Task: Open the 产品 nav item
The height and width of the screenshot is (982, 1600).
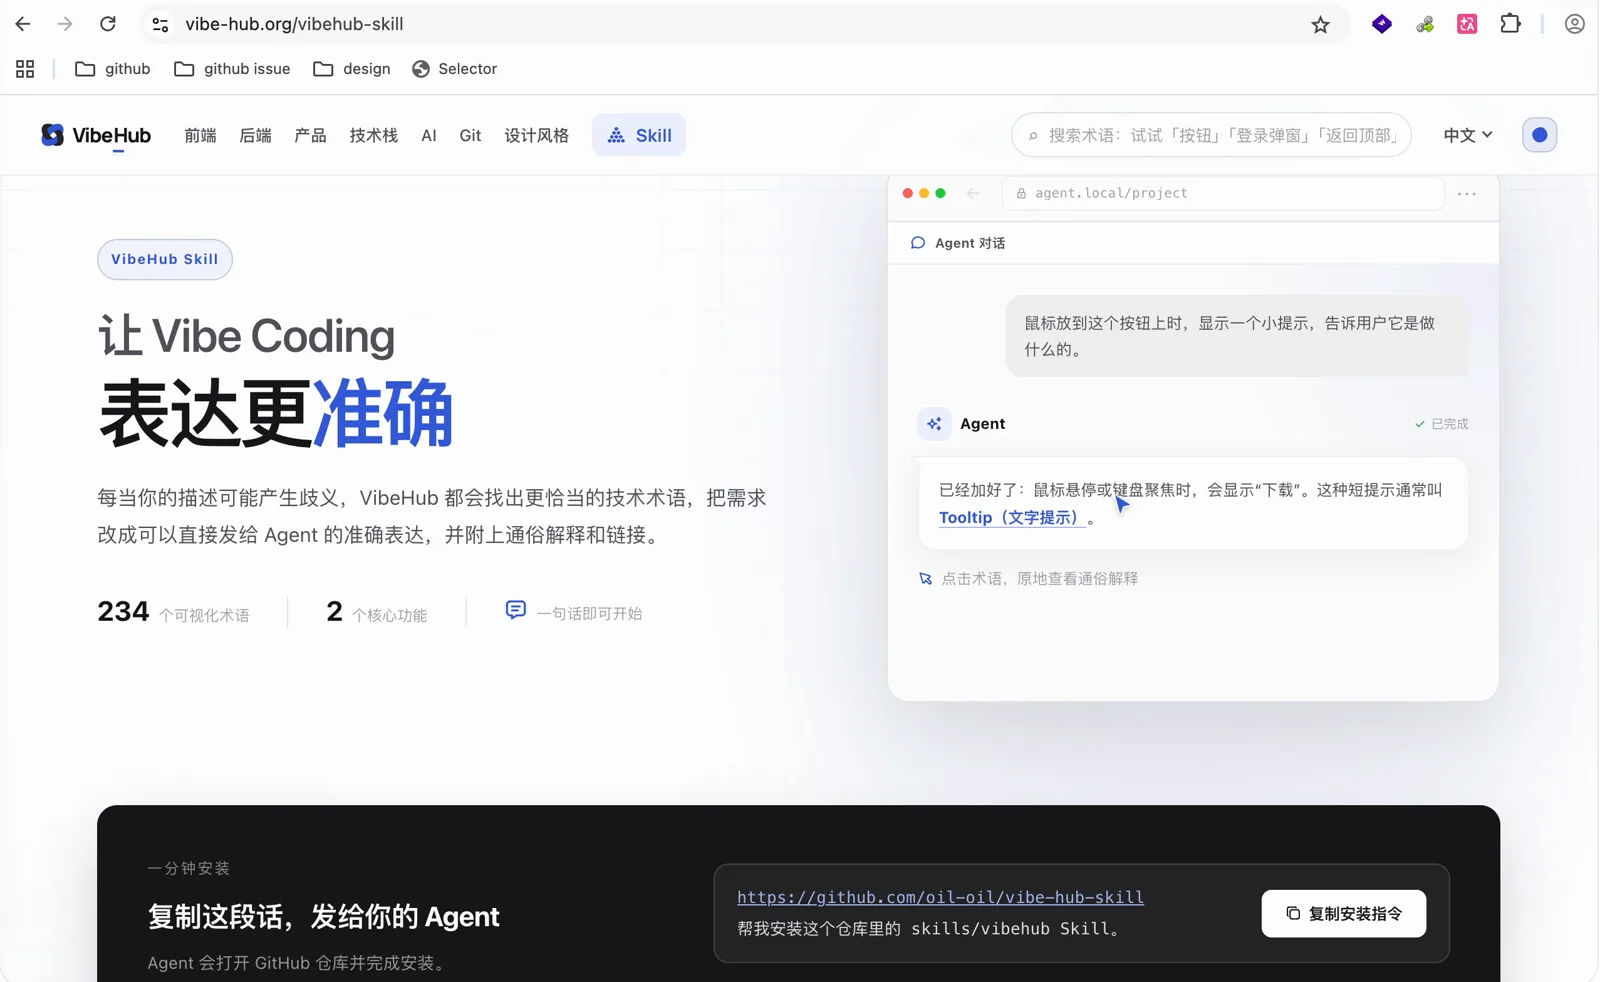Action: 310,136
